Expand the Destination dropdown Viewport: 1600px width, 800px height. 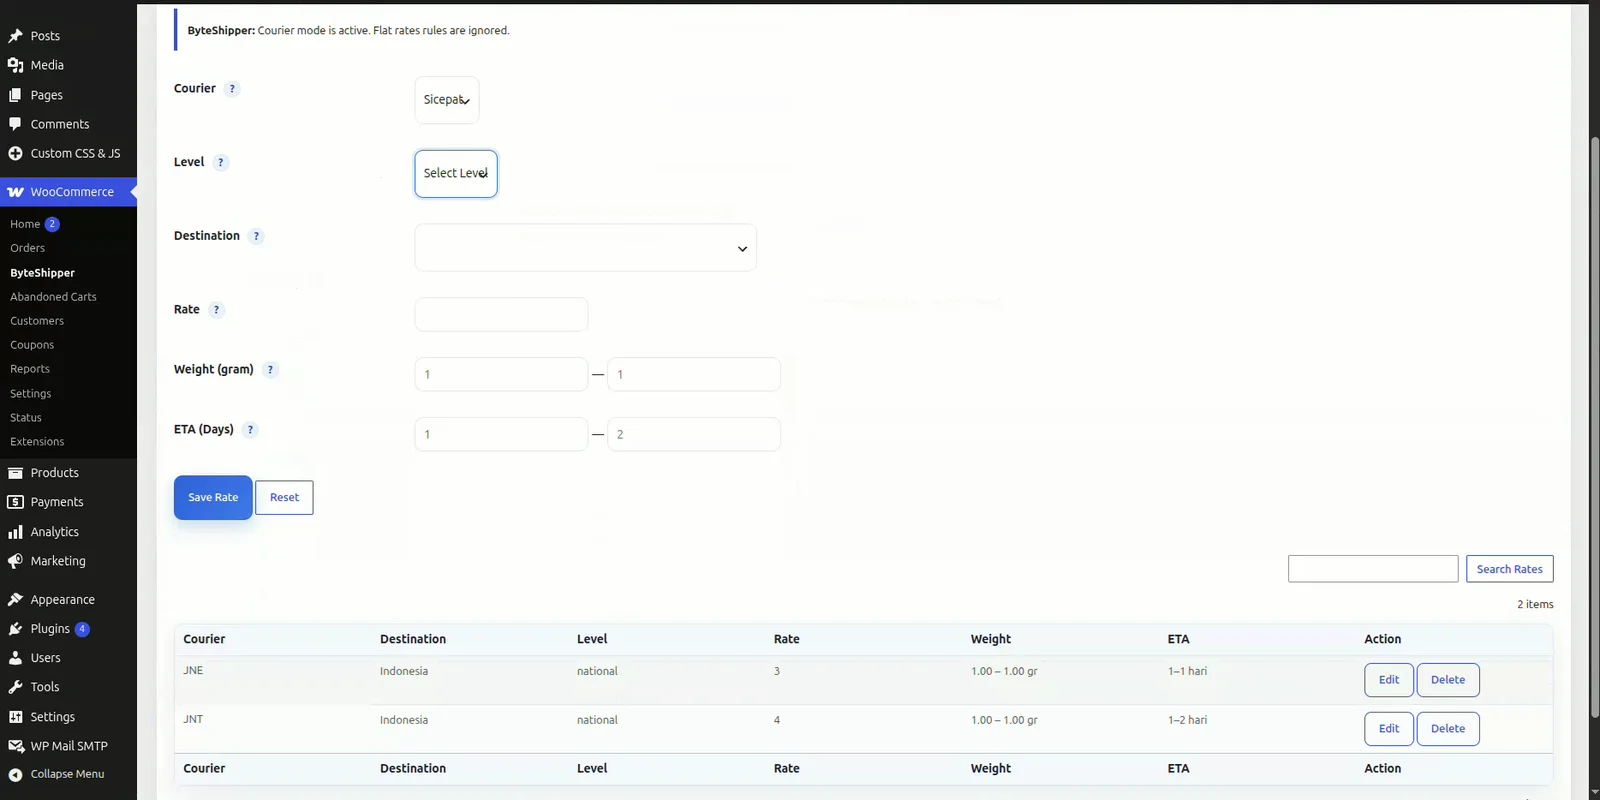click(x=586, y=247)
